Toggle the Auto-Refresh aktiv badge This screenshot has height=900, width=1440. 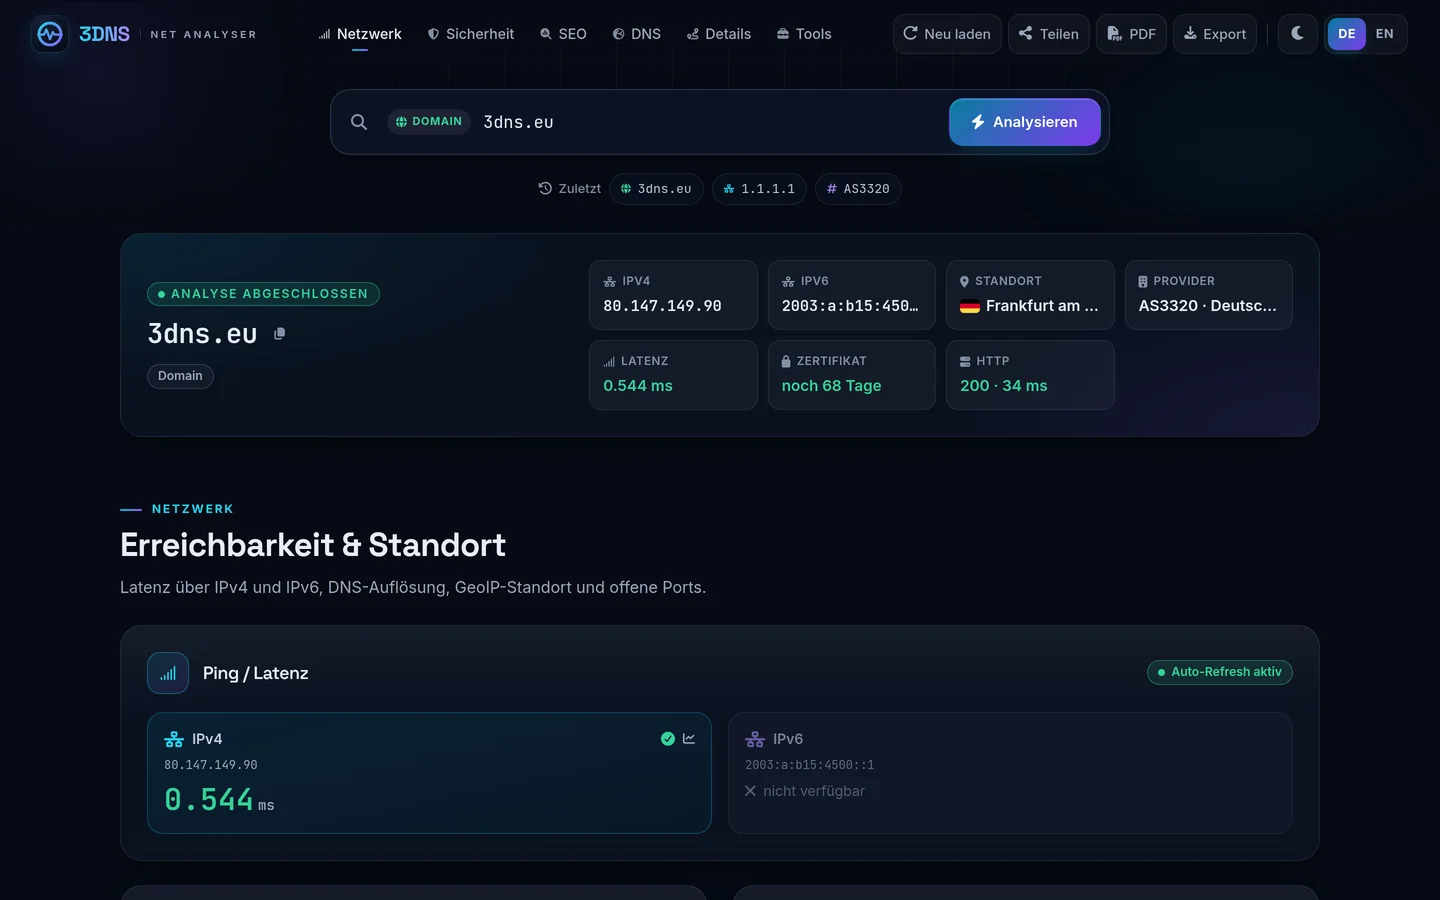[1220, 672]
